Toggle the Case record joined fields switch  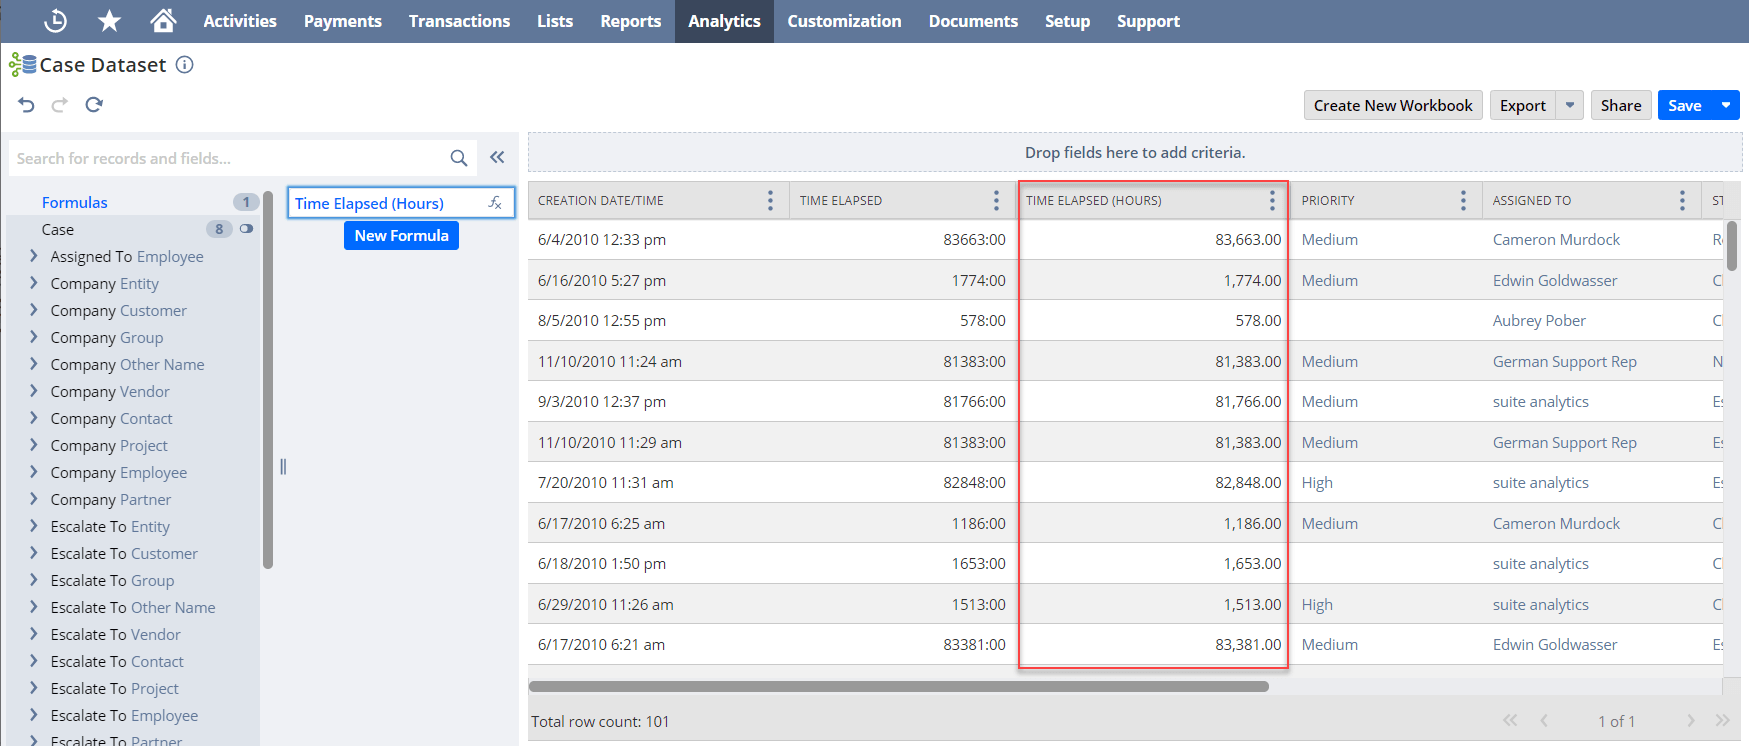246,229
